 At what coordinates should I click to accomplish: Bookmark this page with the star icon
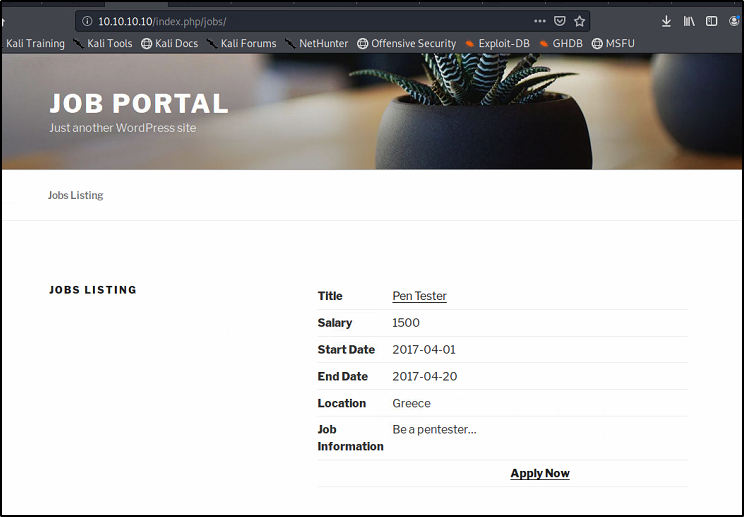(579, 21)
